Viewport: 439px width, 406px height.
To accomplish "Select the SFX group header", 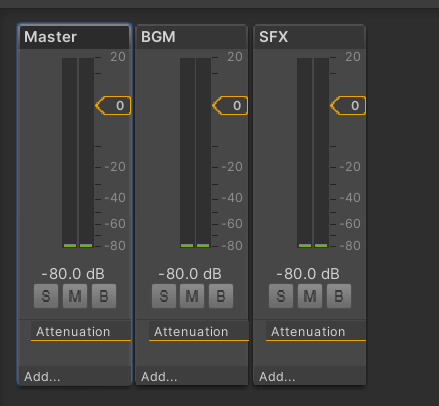I will tap(310, 37).
